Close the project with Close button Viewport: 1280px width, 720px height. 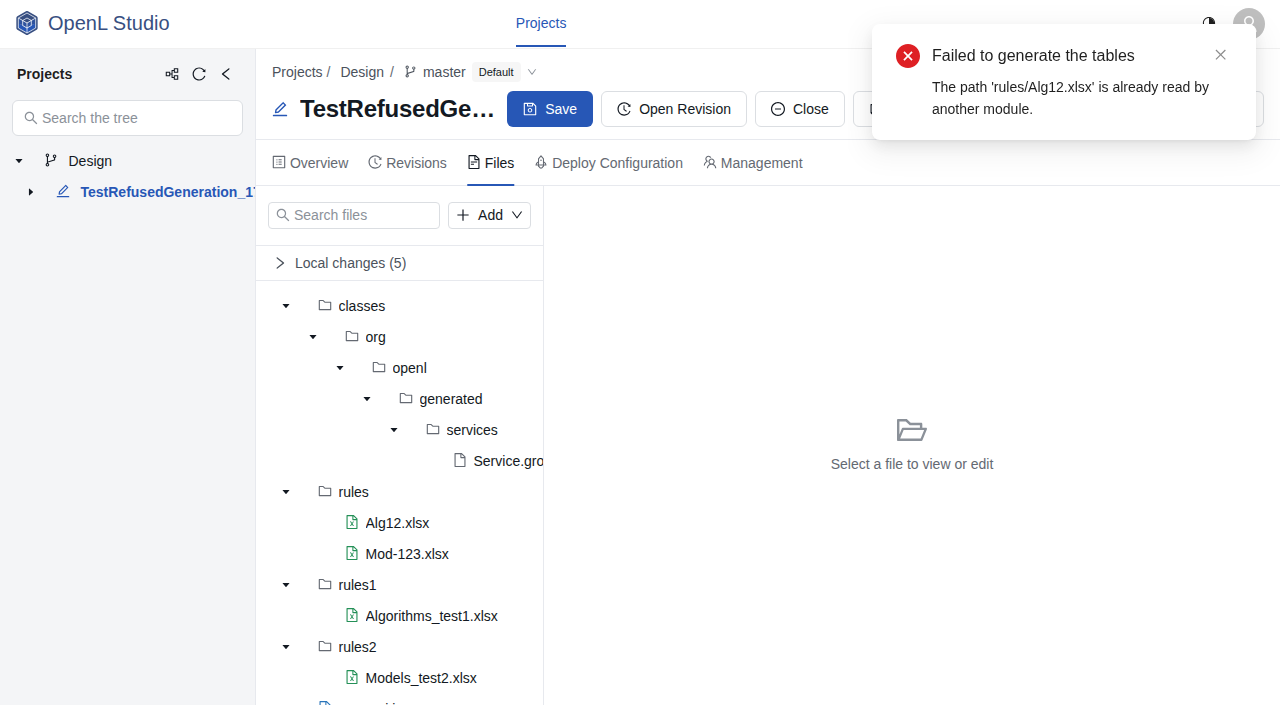800,109
